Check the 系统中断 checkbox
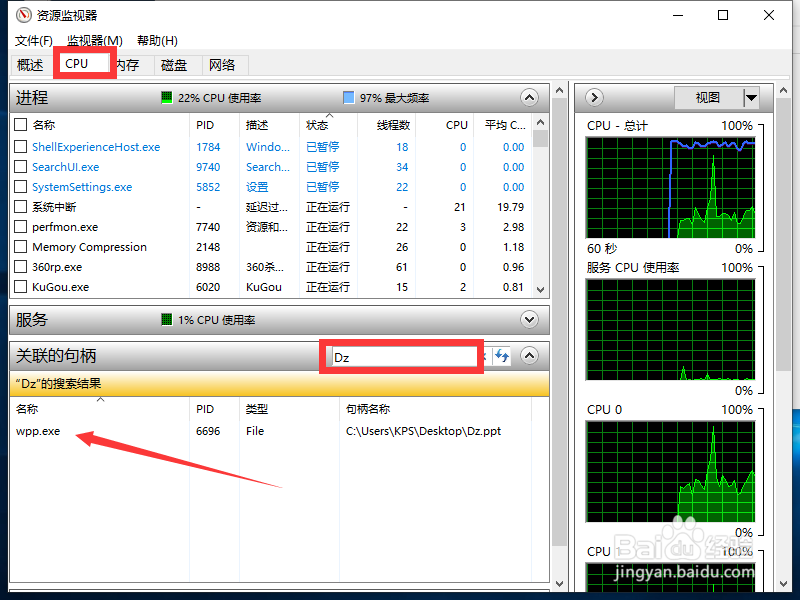 click(x=20, y=207)
